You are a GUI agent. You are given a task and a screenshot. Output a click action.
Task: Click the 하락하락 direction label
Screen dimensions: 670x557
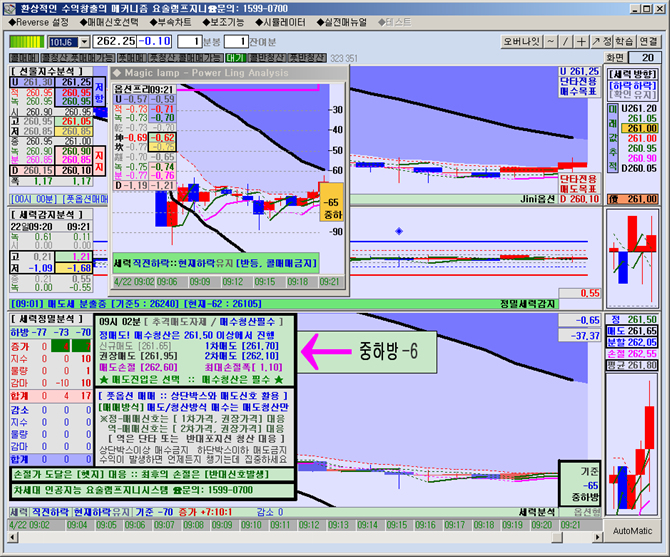(632, 85)
